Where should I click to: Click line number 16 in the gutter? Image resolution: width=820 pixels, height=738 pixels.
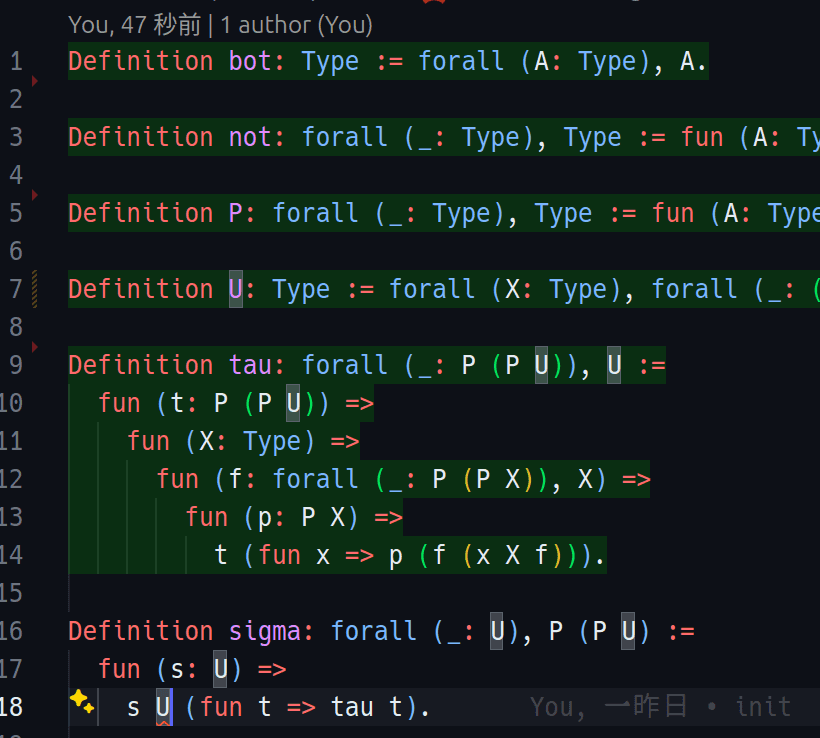(11, 631)
